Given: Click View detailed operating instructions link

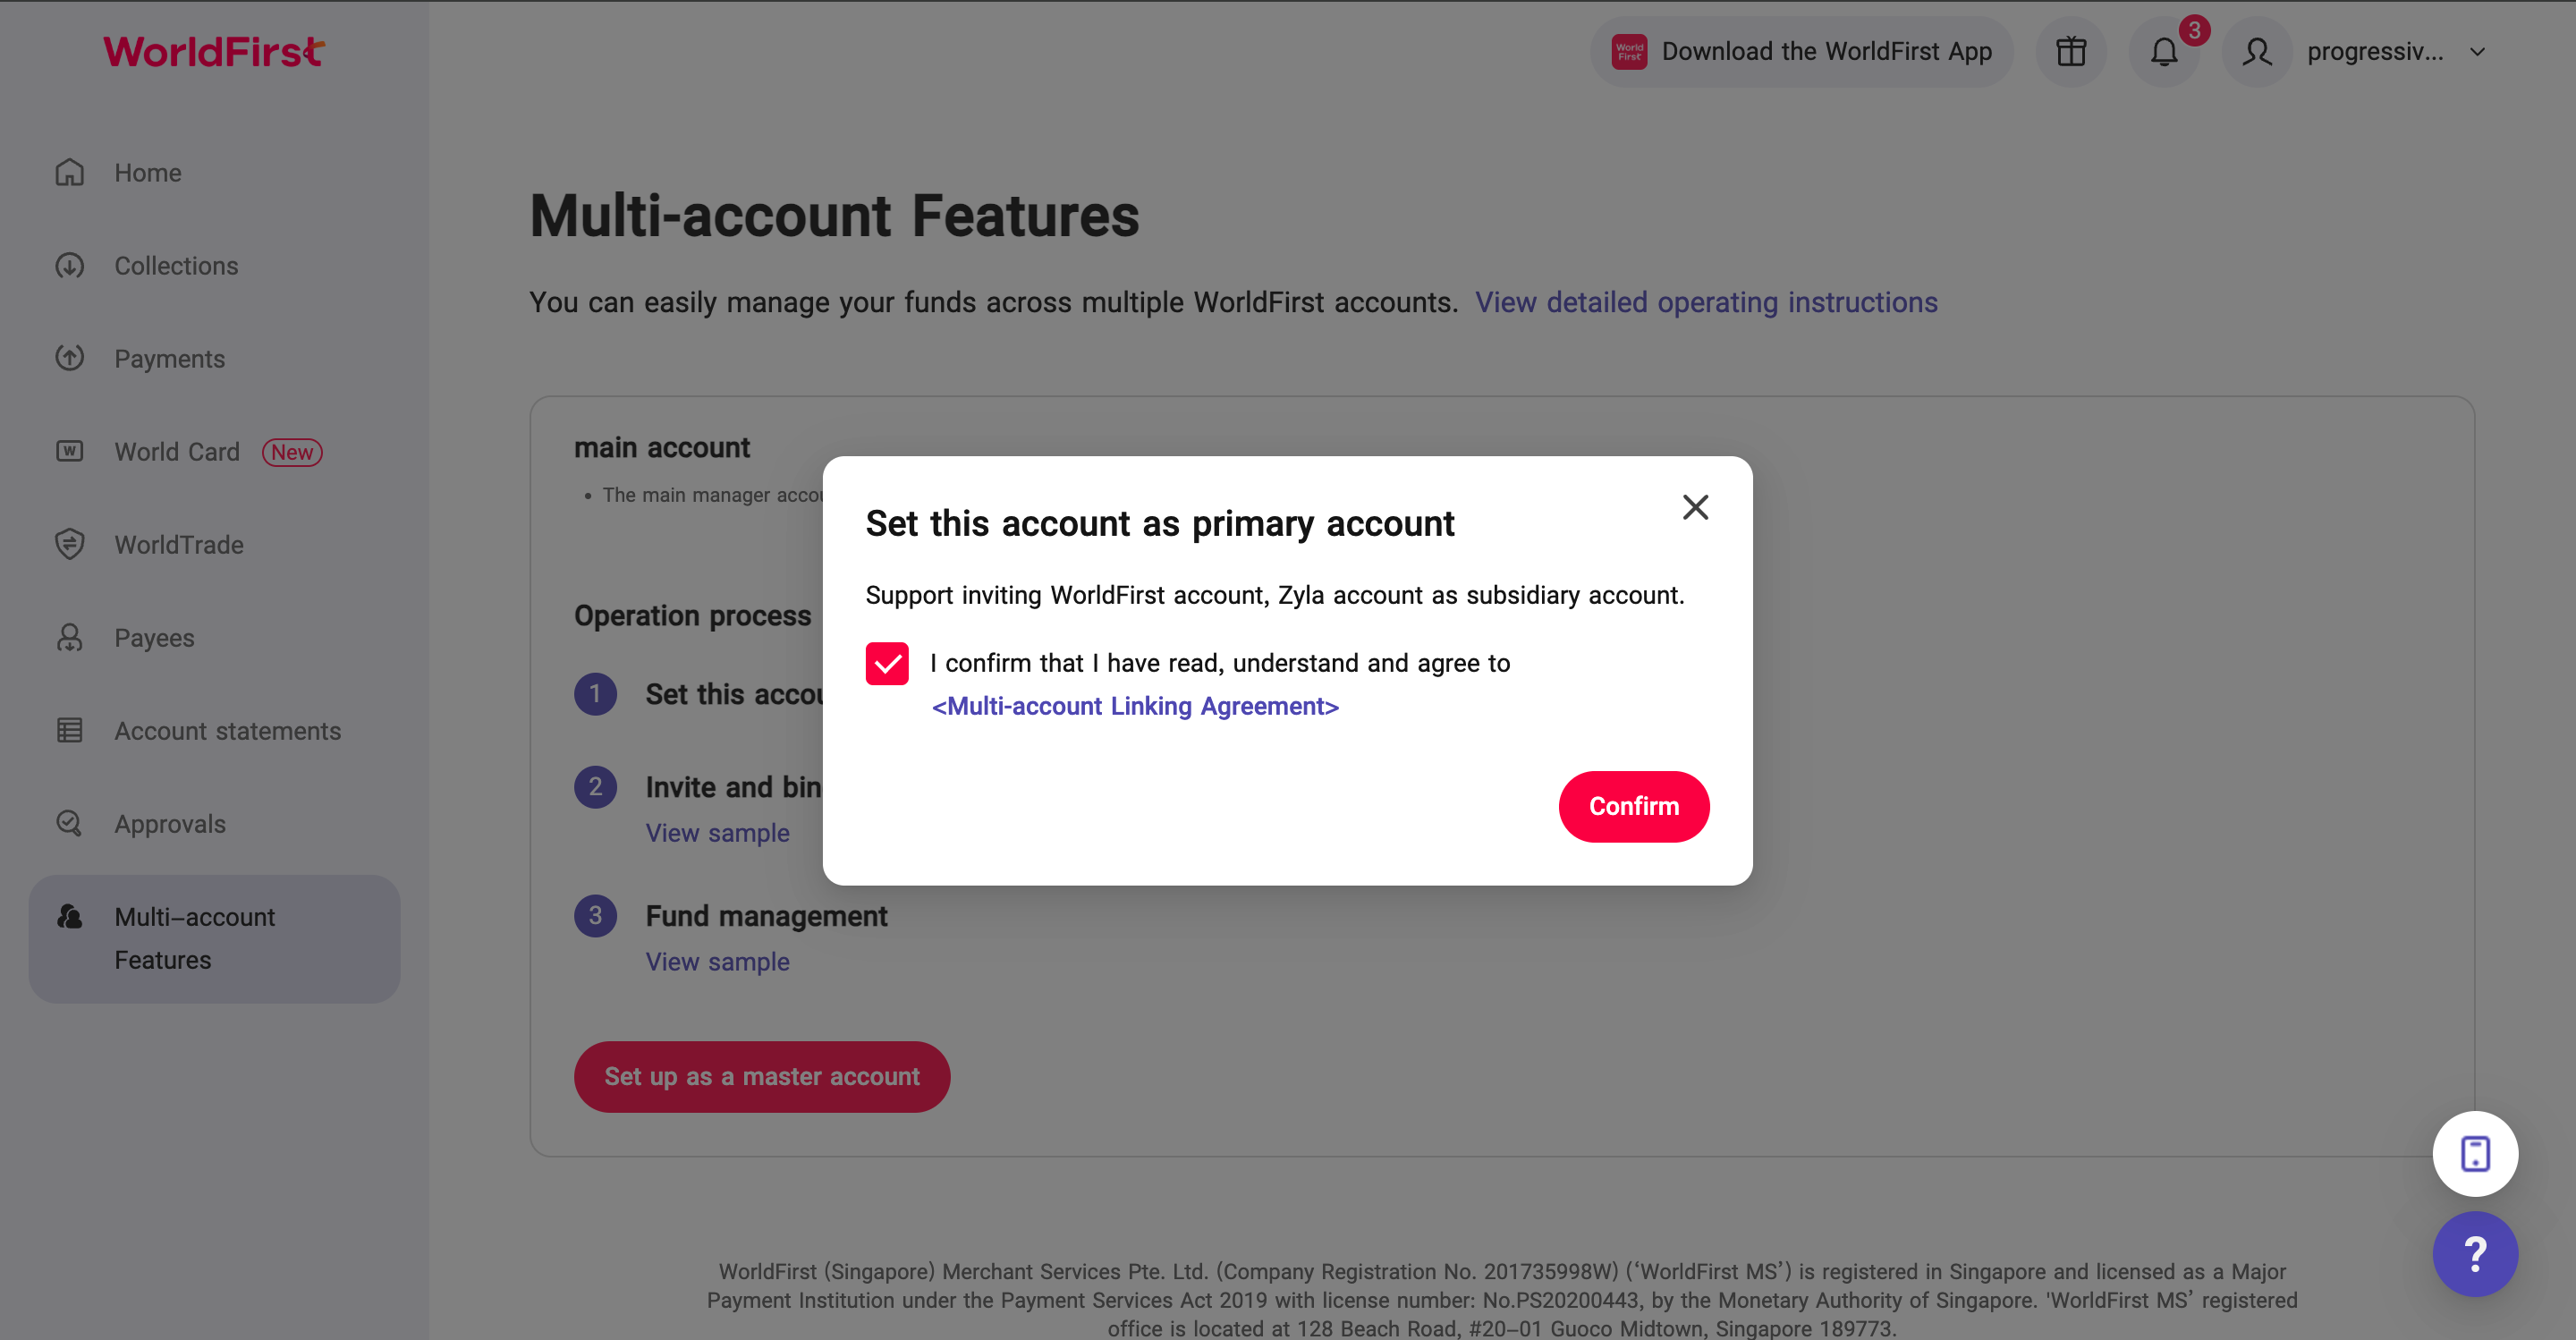Looking at the screenshot, I should tap(1706, 302).
